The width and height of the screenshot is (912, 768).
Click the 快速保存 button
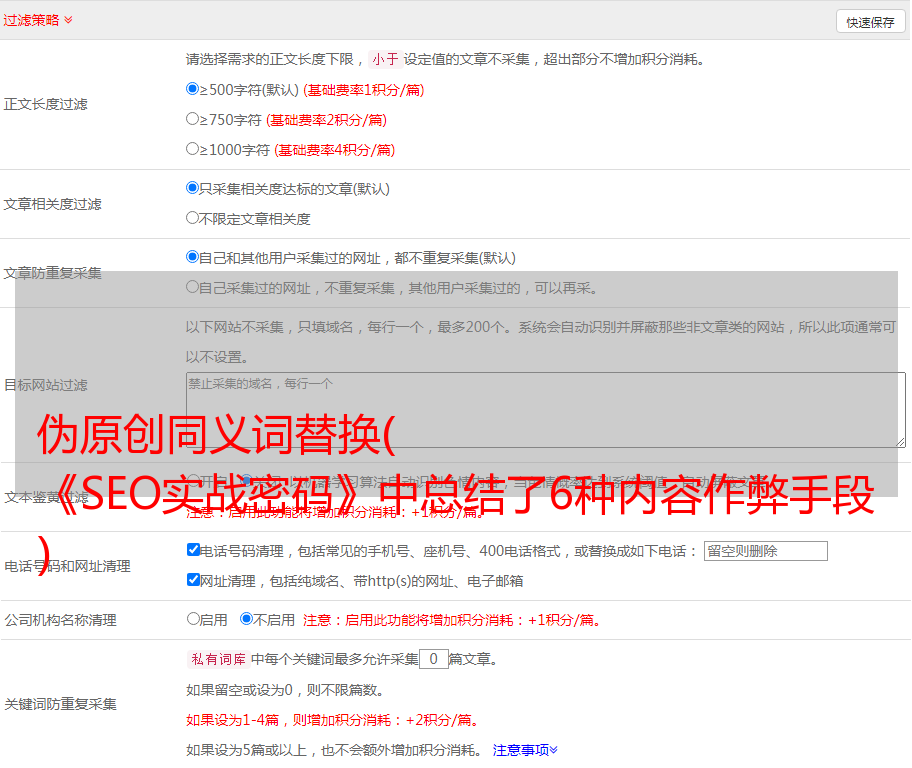click(x=870, y=22)
